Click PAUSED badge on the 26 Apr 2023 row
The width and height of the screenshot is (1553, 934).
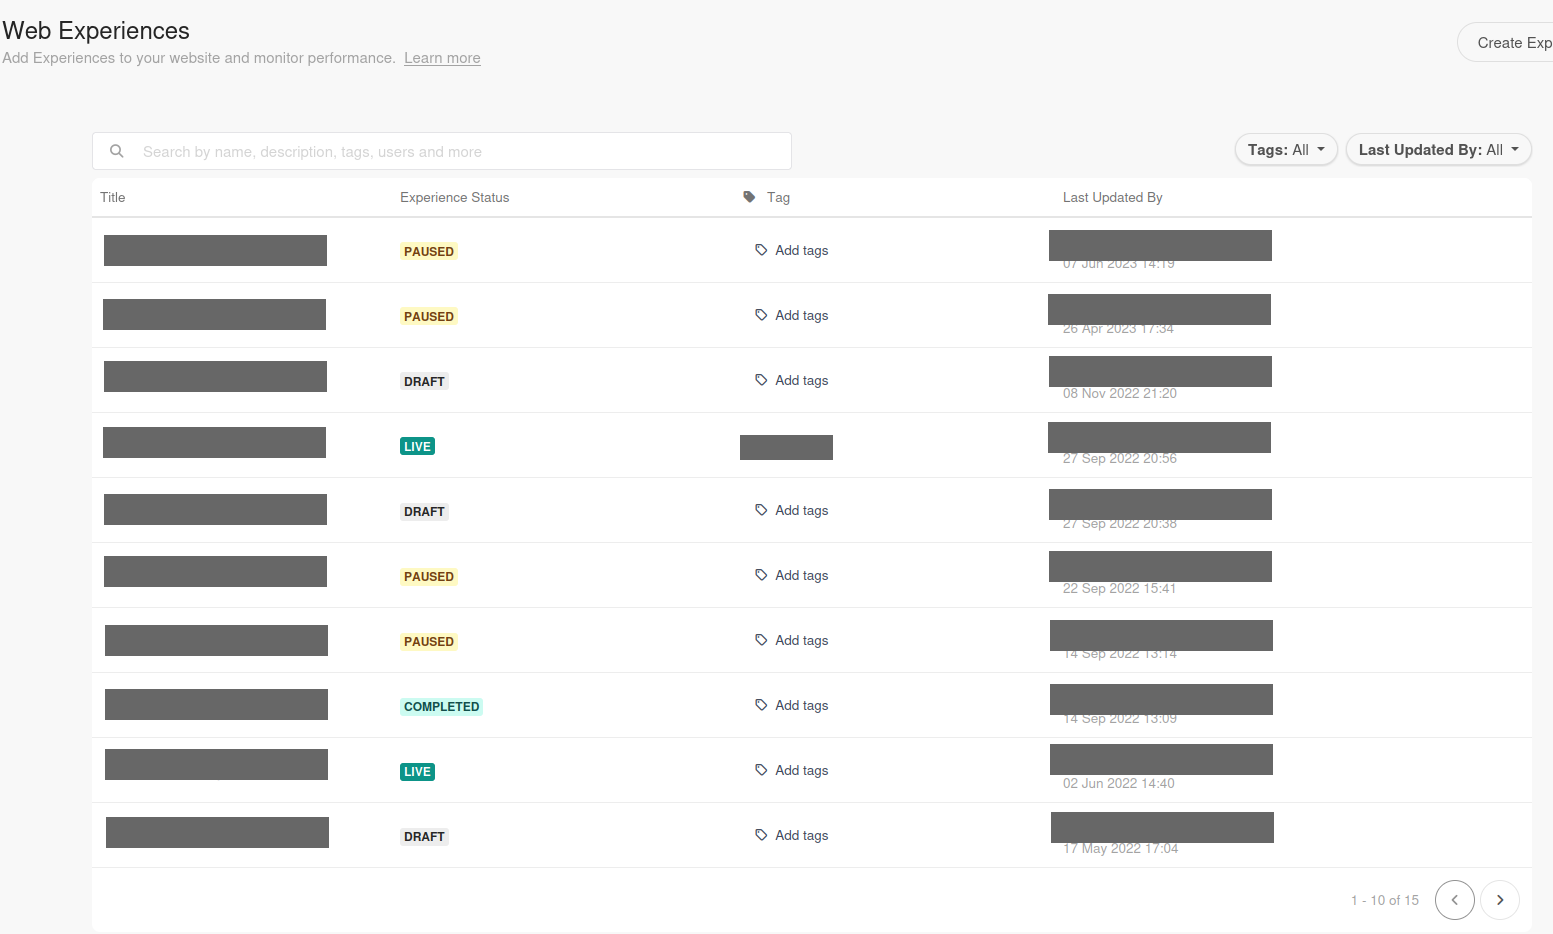(x=429, y=316)
